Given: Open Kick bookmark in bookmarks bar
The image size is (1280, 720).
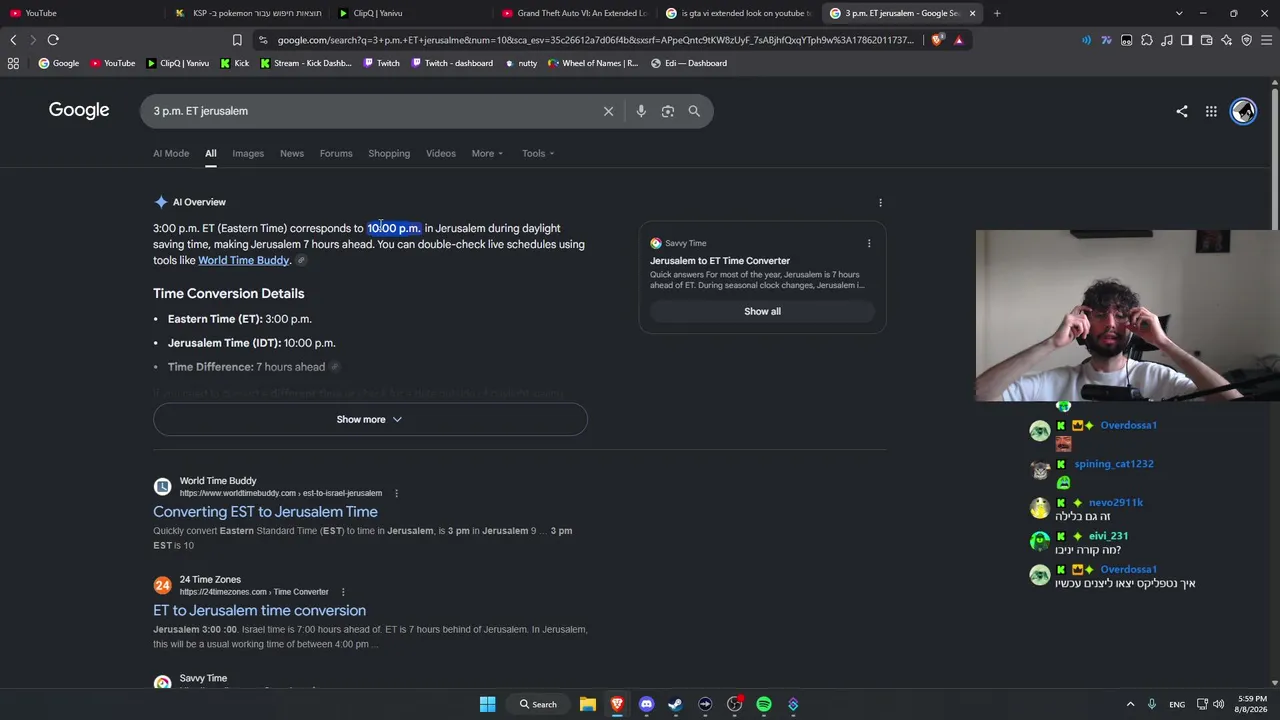Looking at the screenshot, I should click(x=233, y=63).
